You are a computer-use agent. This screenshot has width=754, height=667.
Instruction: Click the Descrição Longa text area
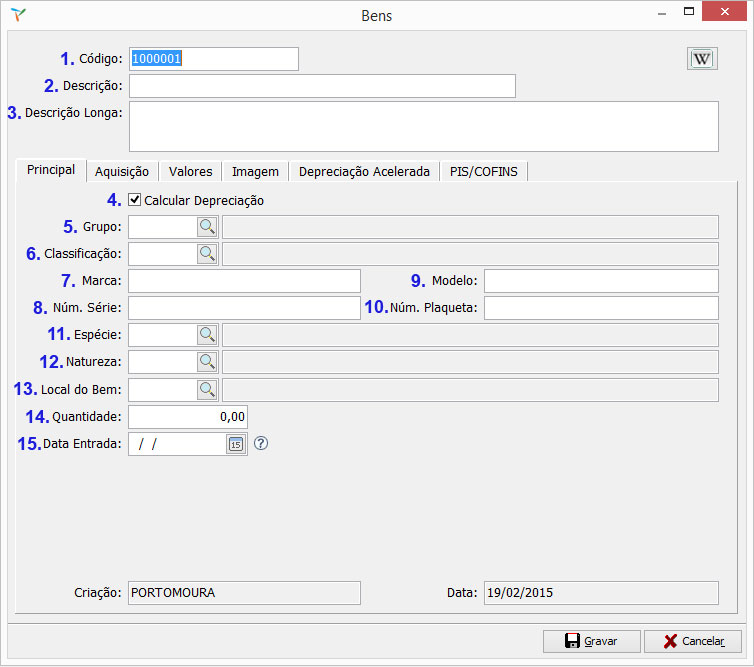[424, 126]
